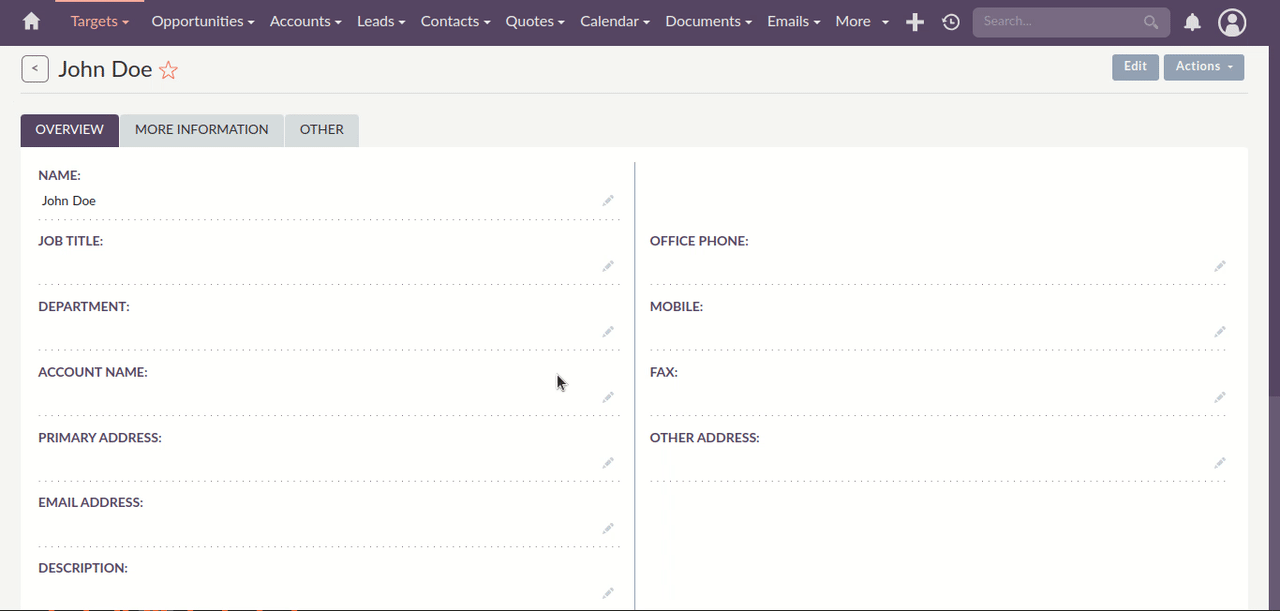Viewport: 1280px width, 611px height.
Task: Click the search magnifier icon
Action: (1152, 22)
